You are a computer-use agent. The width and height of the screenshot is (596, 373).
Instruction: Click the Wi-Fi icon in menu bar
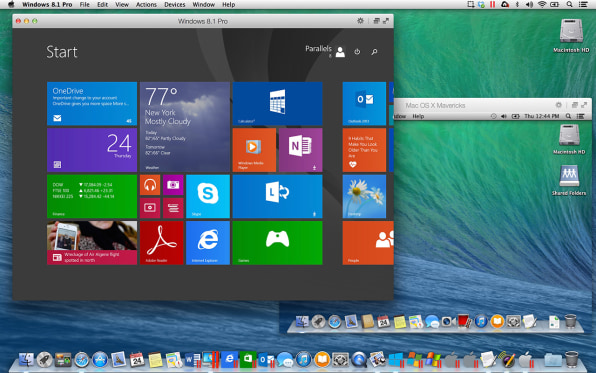(x=542, y=5)
